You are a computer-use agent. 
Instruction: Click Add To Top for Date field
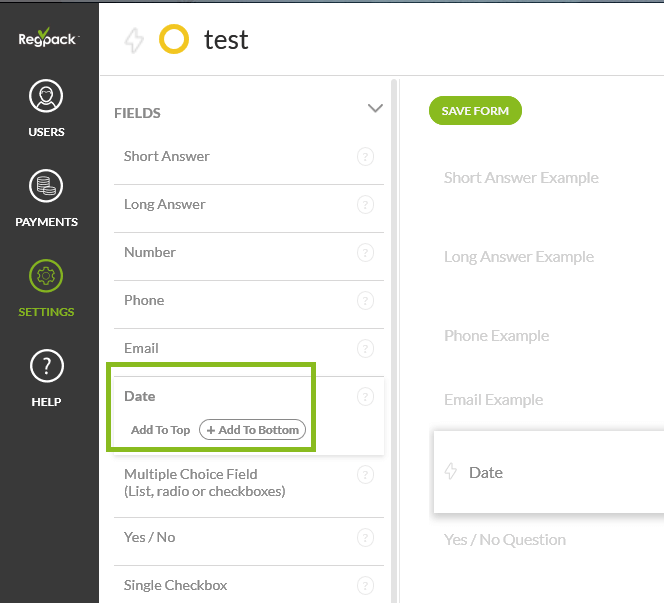[x=160, y=430]
